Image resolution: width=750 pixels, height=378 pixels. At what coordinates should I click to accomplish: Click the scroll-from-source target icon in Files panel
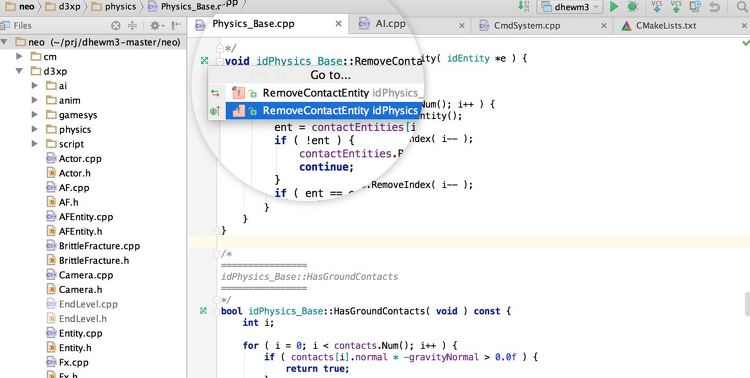coord(115,26)
